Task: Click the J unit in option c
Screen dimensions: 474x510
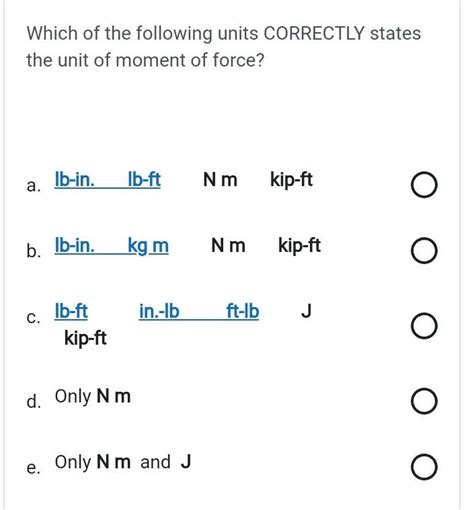Action: pyautogui.click(x=306, y=311)
